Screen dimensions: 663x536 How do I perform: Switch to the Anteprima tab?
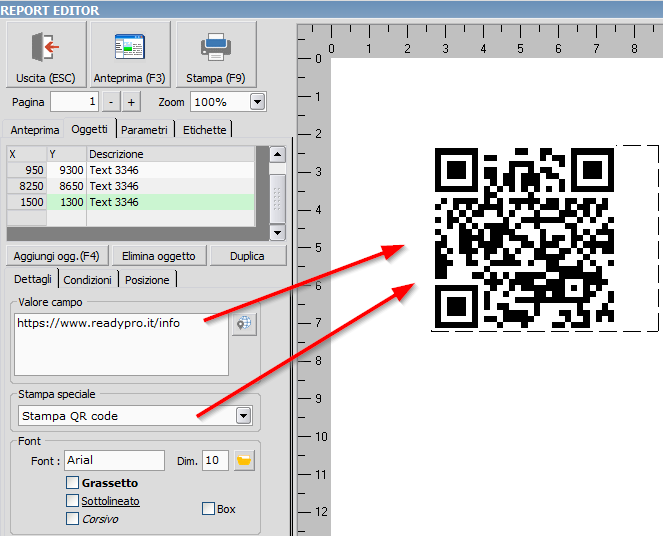[35, 130]
